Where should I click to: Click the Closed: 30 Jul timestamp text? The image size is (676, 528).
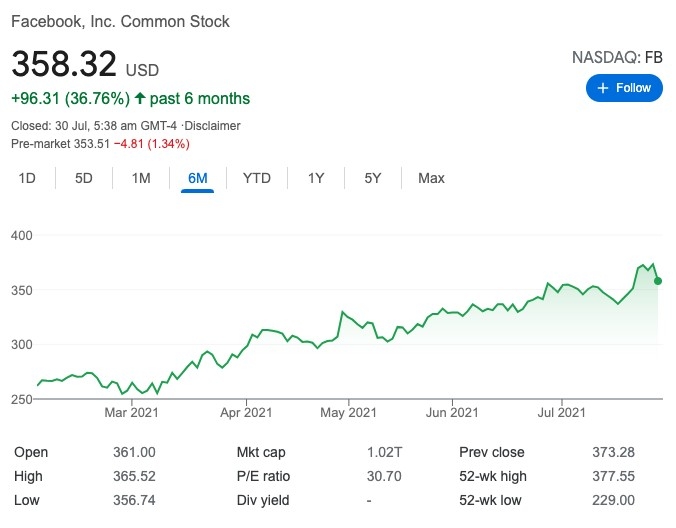(x=94, y=126)
